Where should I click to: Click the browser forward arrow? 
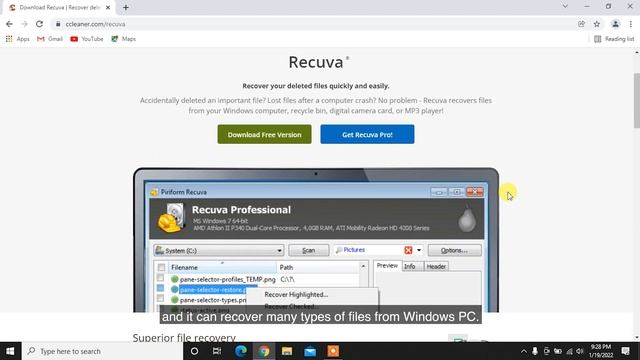tap(24, 24)
